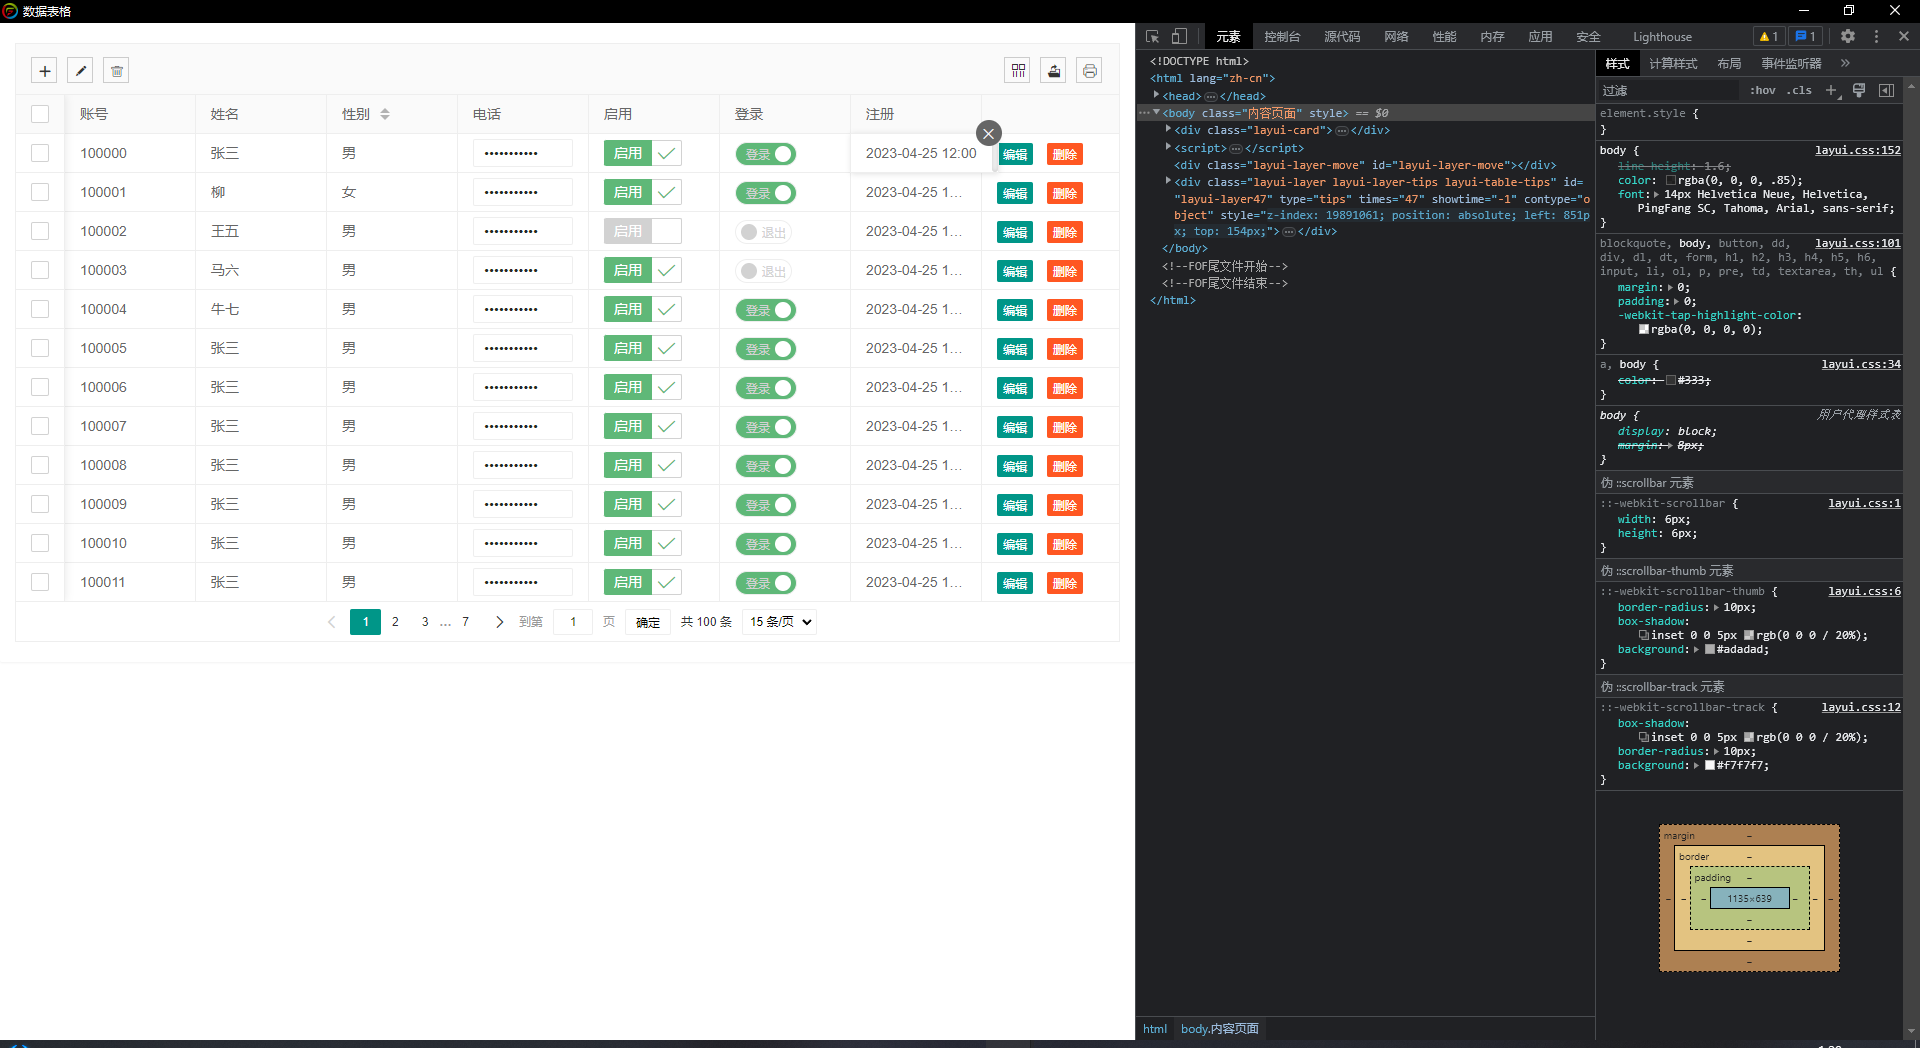Viewport: 1920px width, 1048px height.
Task: Click the paintbrush rendering emulation icon
Action: [x=1859, y=90]
